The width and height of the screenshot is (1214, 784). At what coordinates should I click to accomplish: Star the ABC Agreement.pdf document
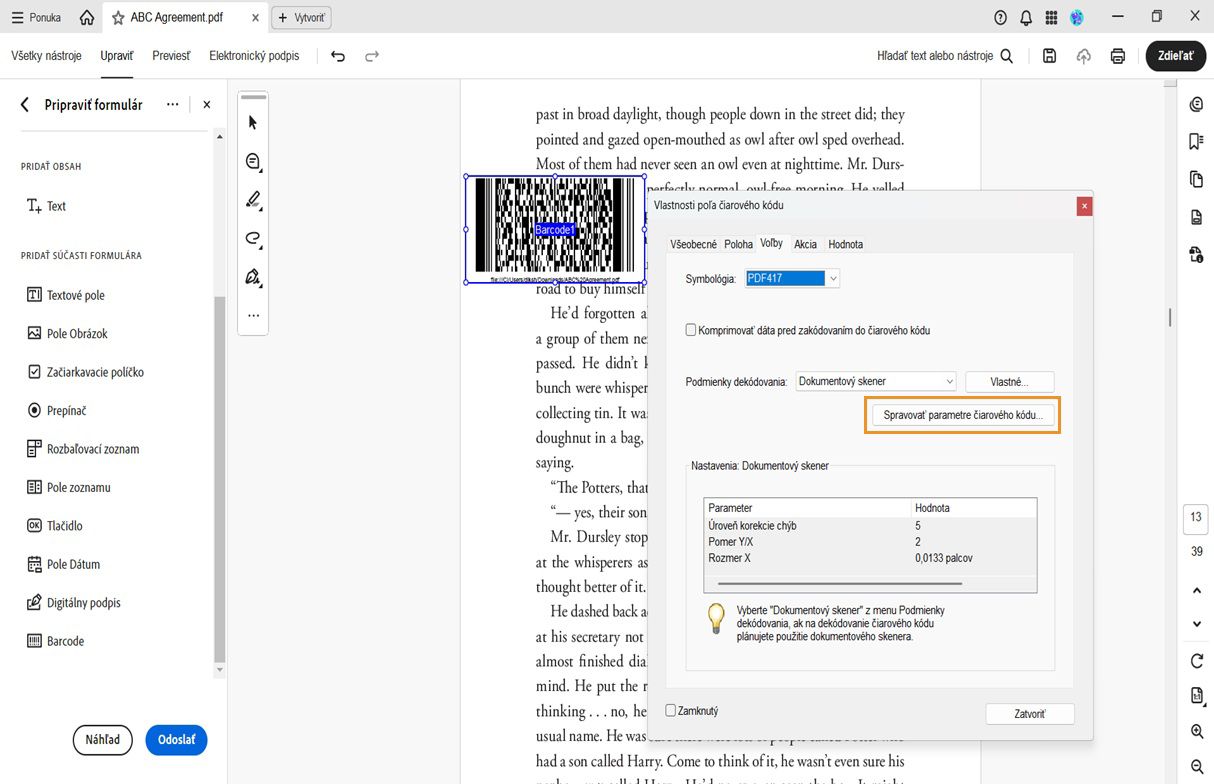coord(118,18)
